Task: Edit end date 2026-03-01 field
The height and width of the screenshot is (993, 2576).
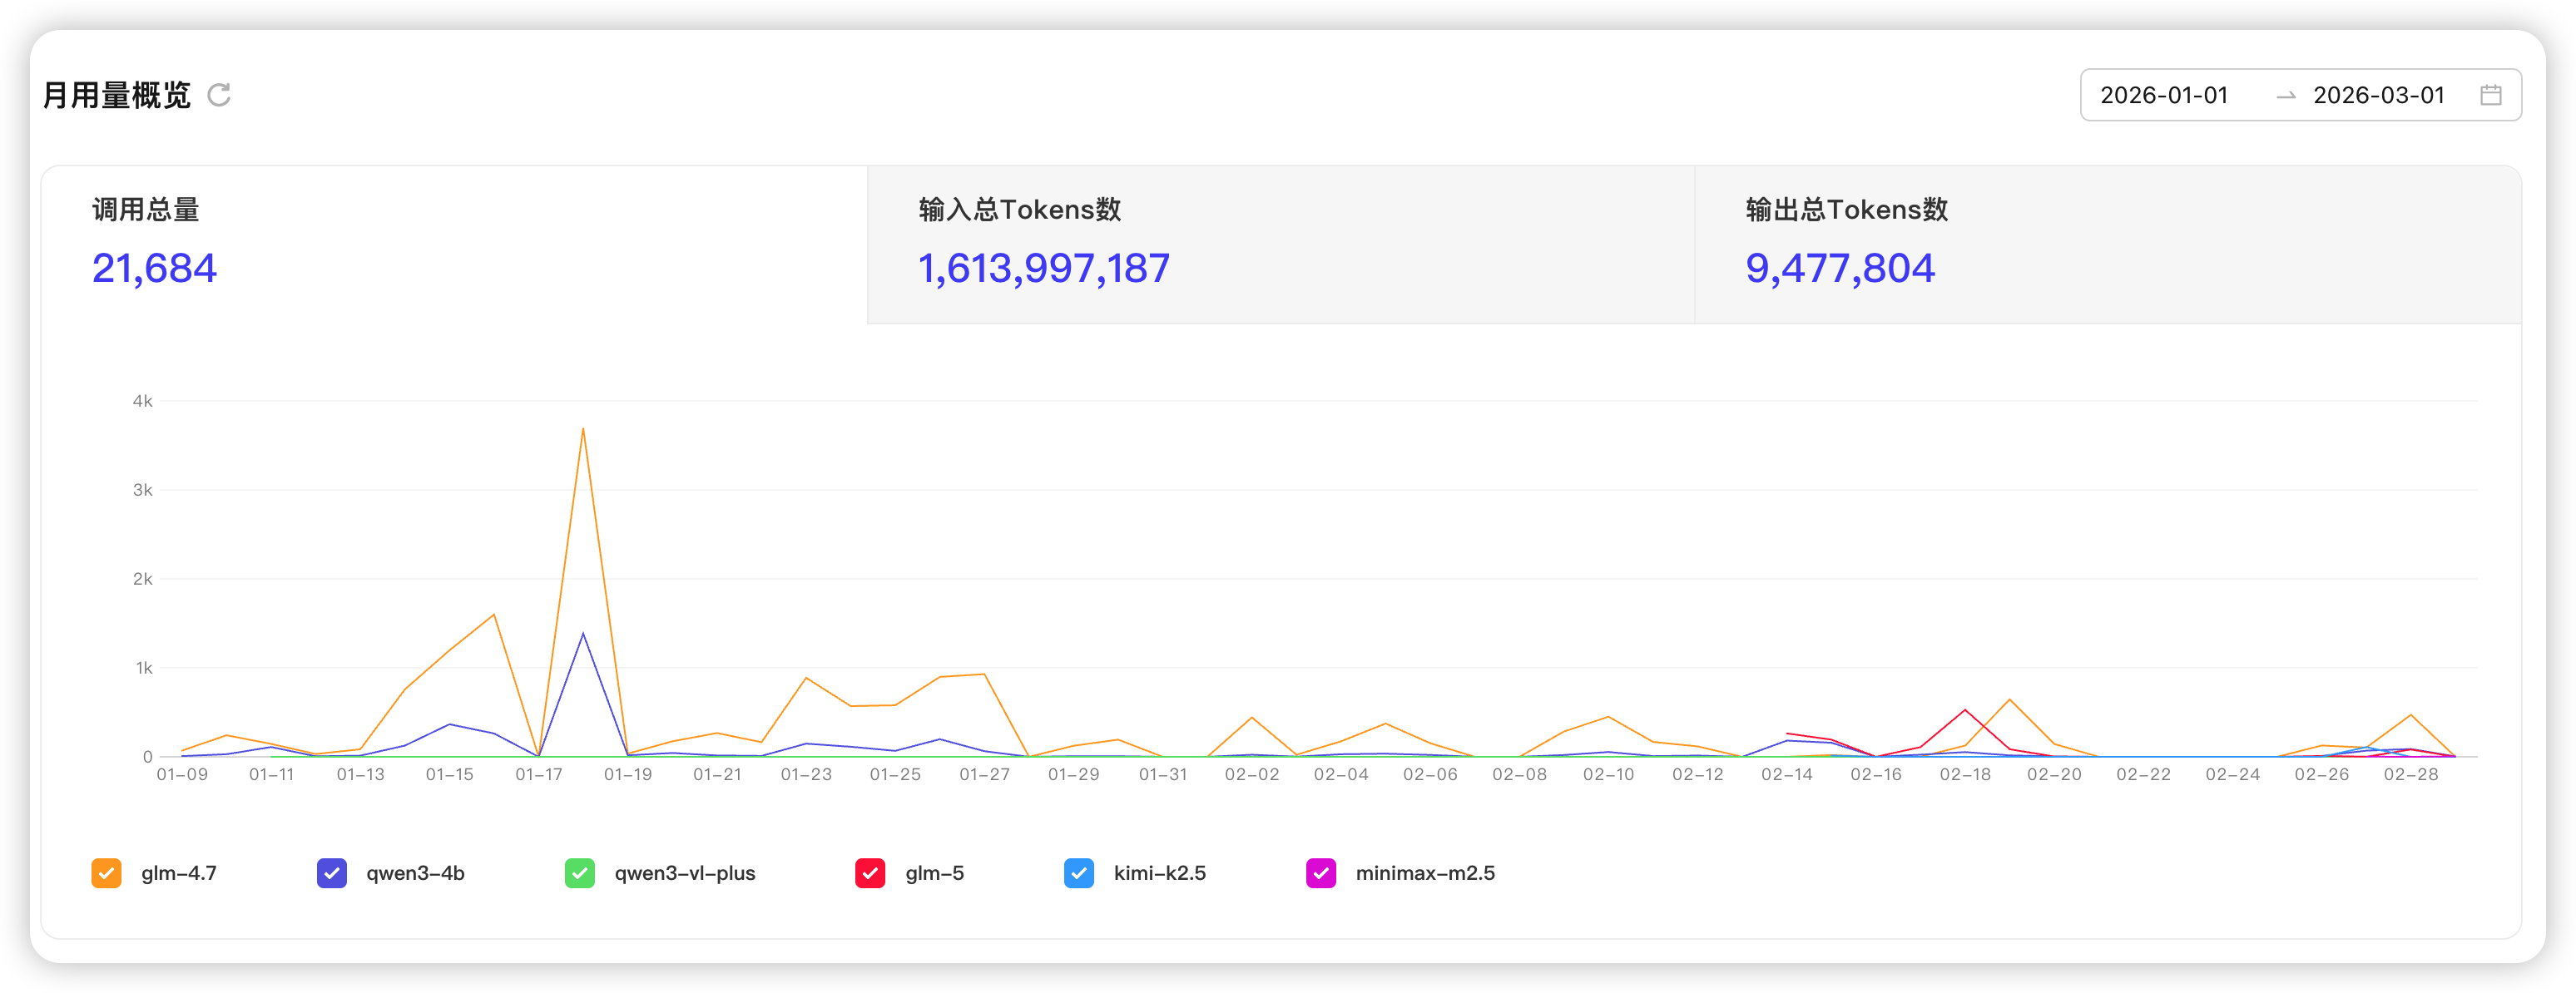Action: click(x=2378, y=95)
